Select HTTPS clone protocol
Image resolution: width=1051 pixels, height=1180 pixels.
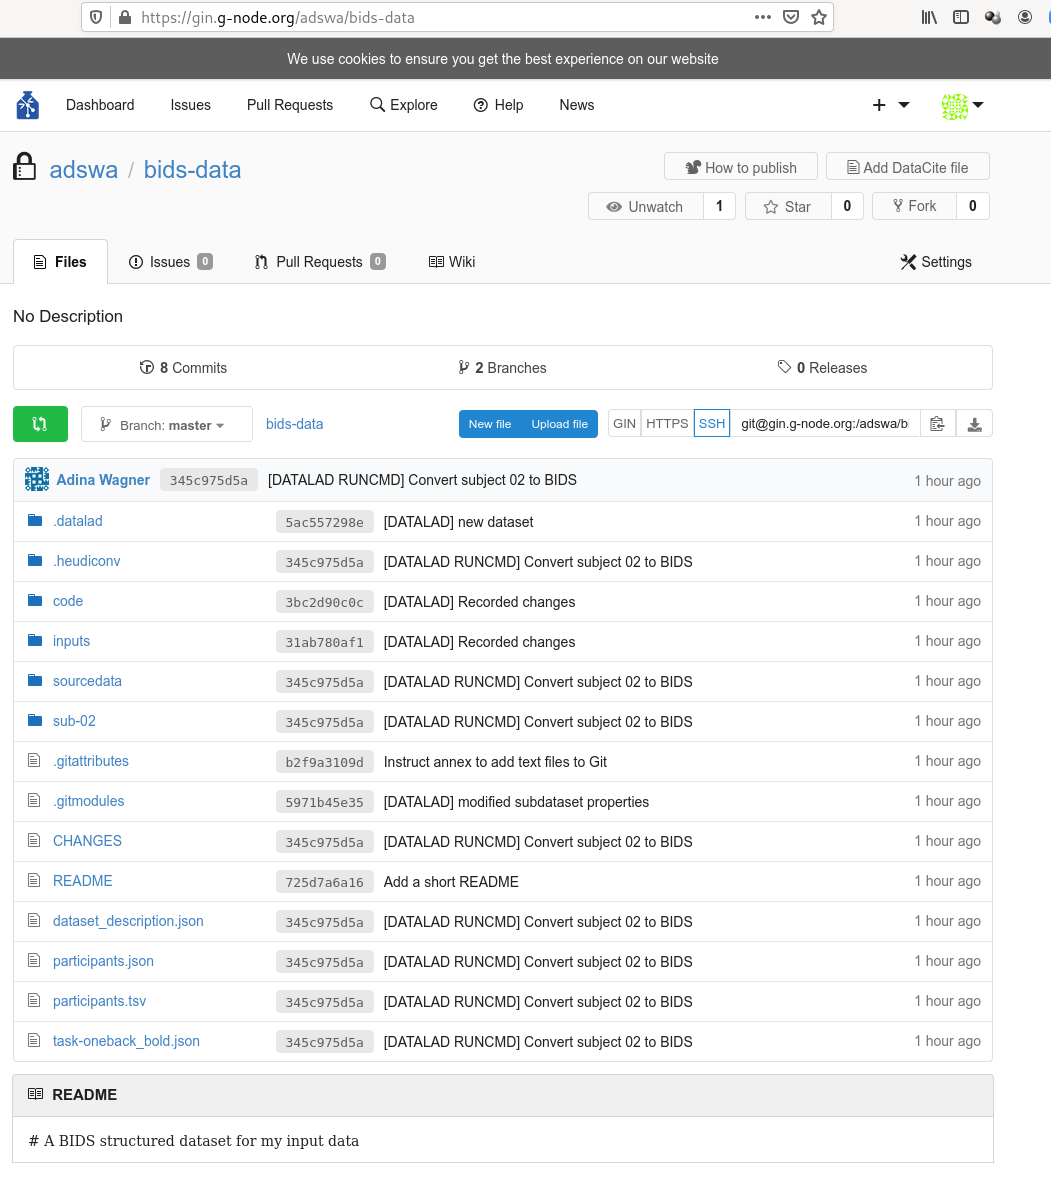pyautogui.click(x=667, y=424)
